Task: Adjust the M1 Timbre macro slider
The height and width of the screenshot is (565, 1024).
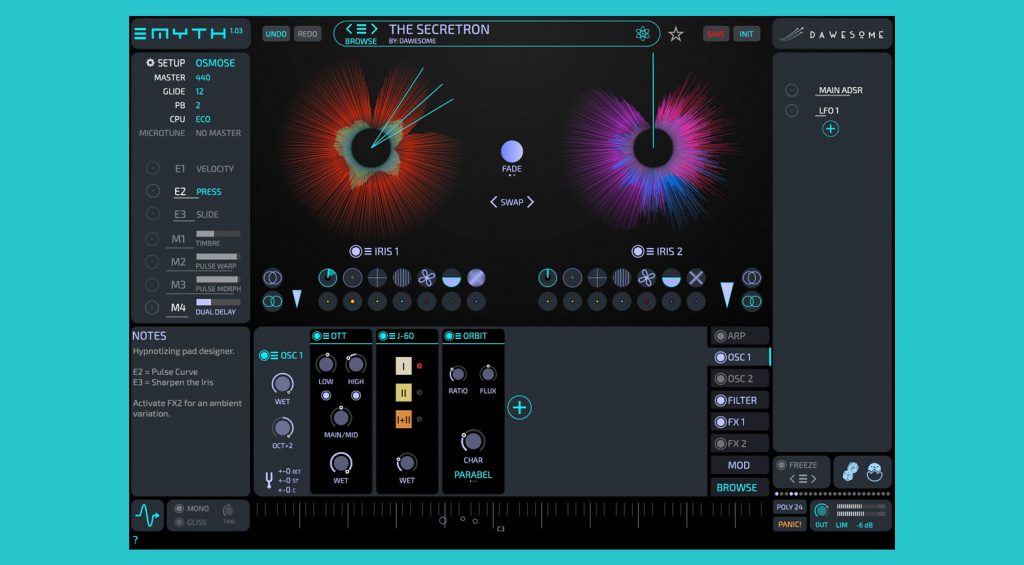Action: (x=217, y=234)
